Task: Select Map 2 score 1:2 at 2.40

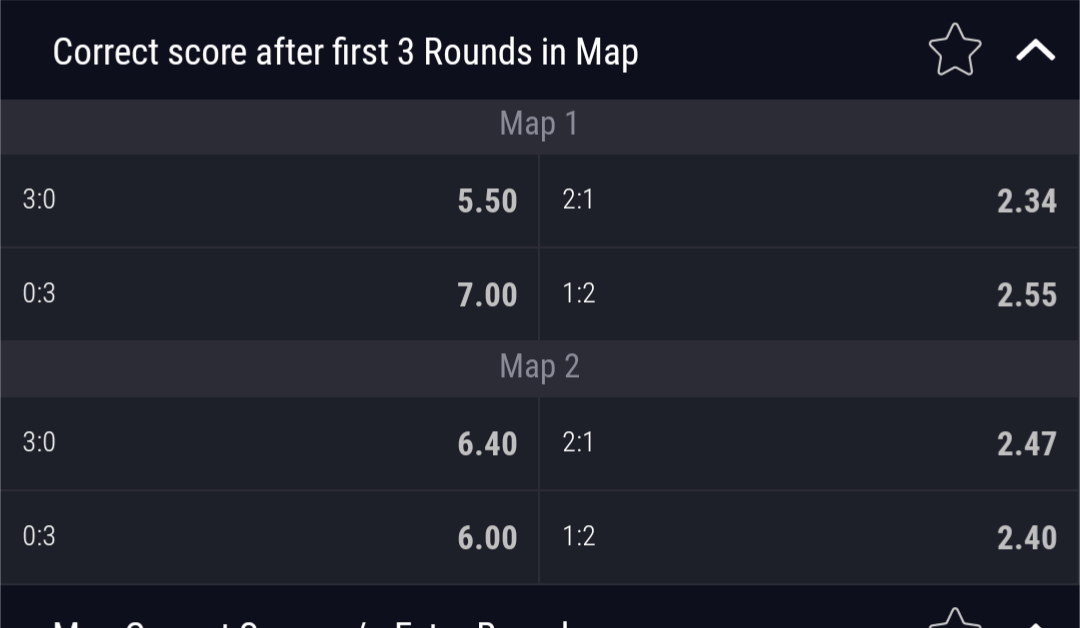Action: point(809,537)
